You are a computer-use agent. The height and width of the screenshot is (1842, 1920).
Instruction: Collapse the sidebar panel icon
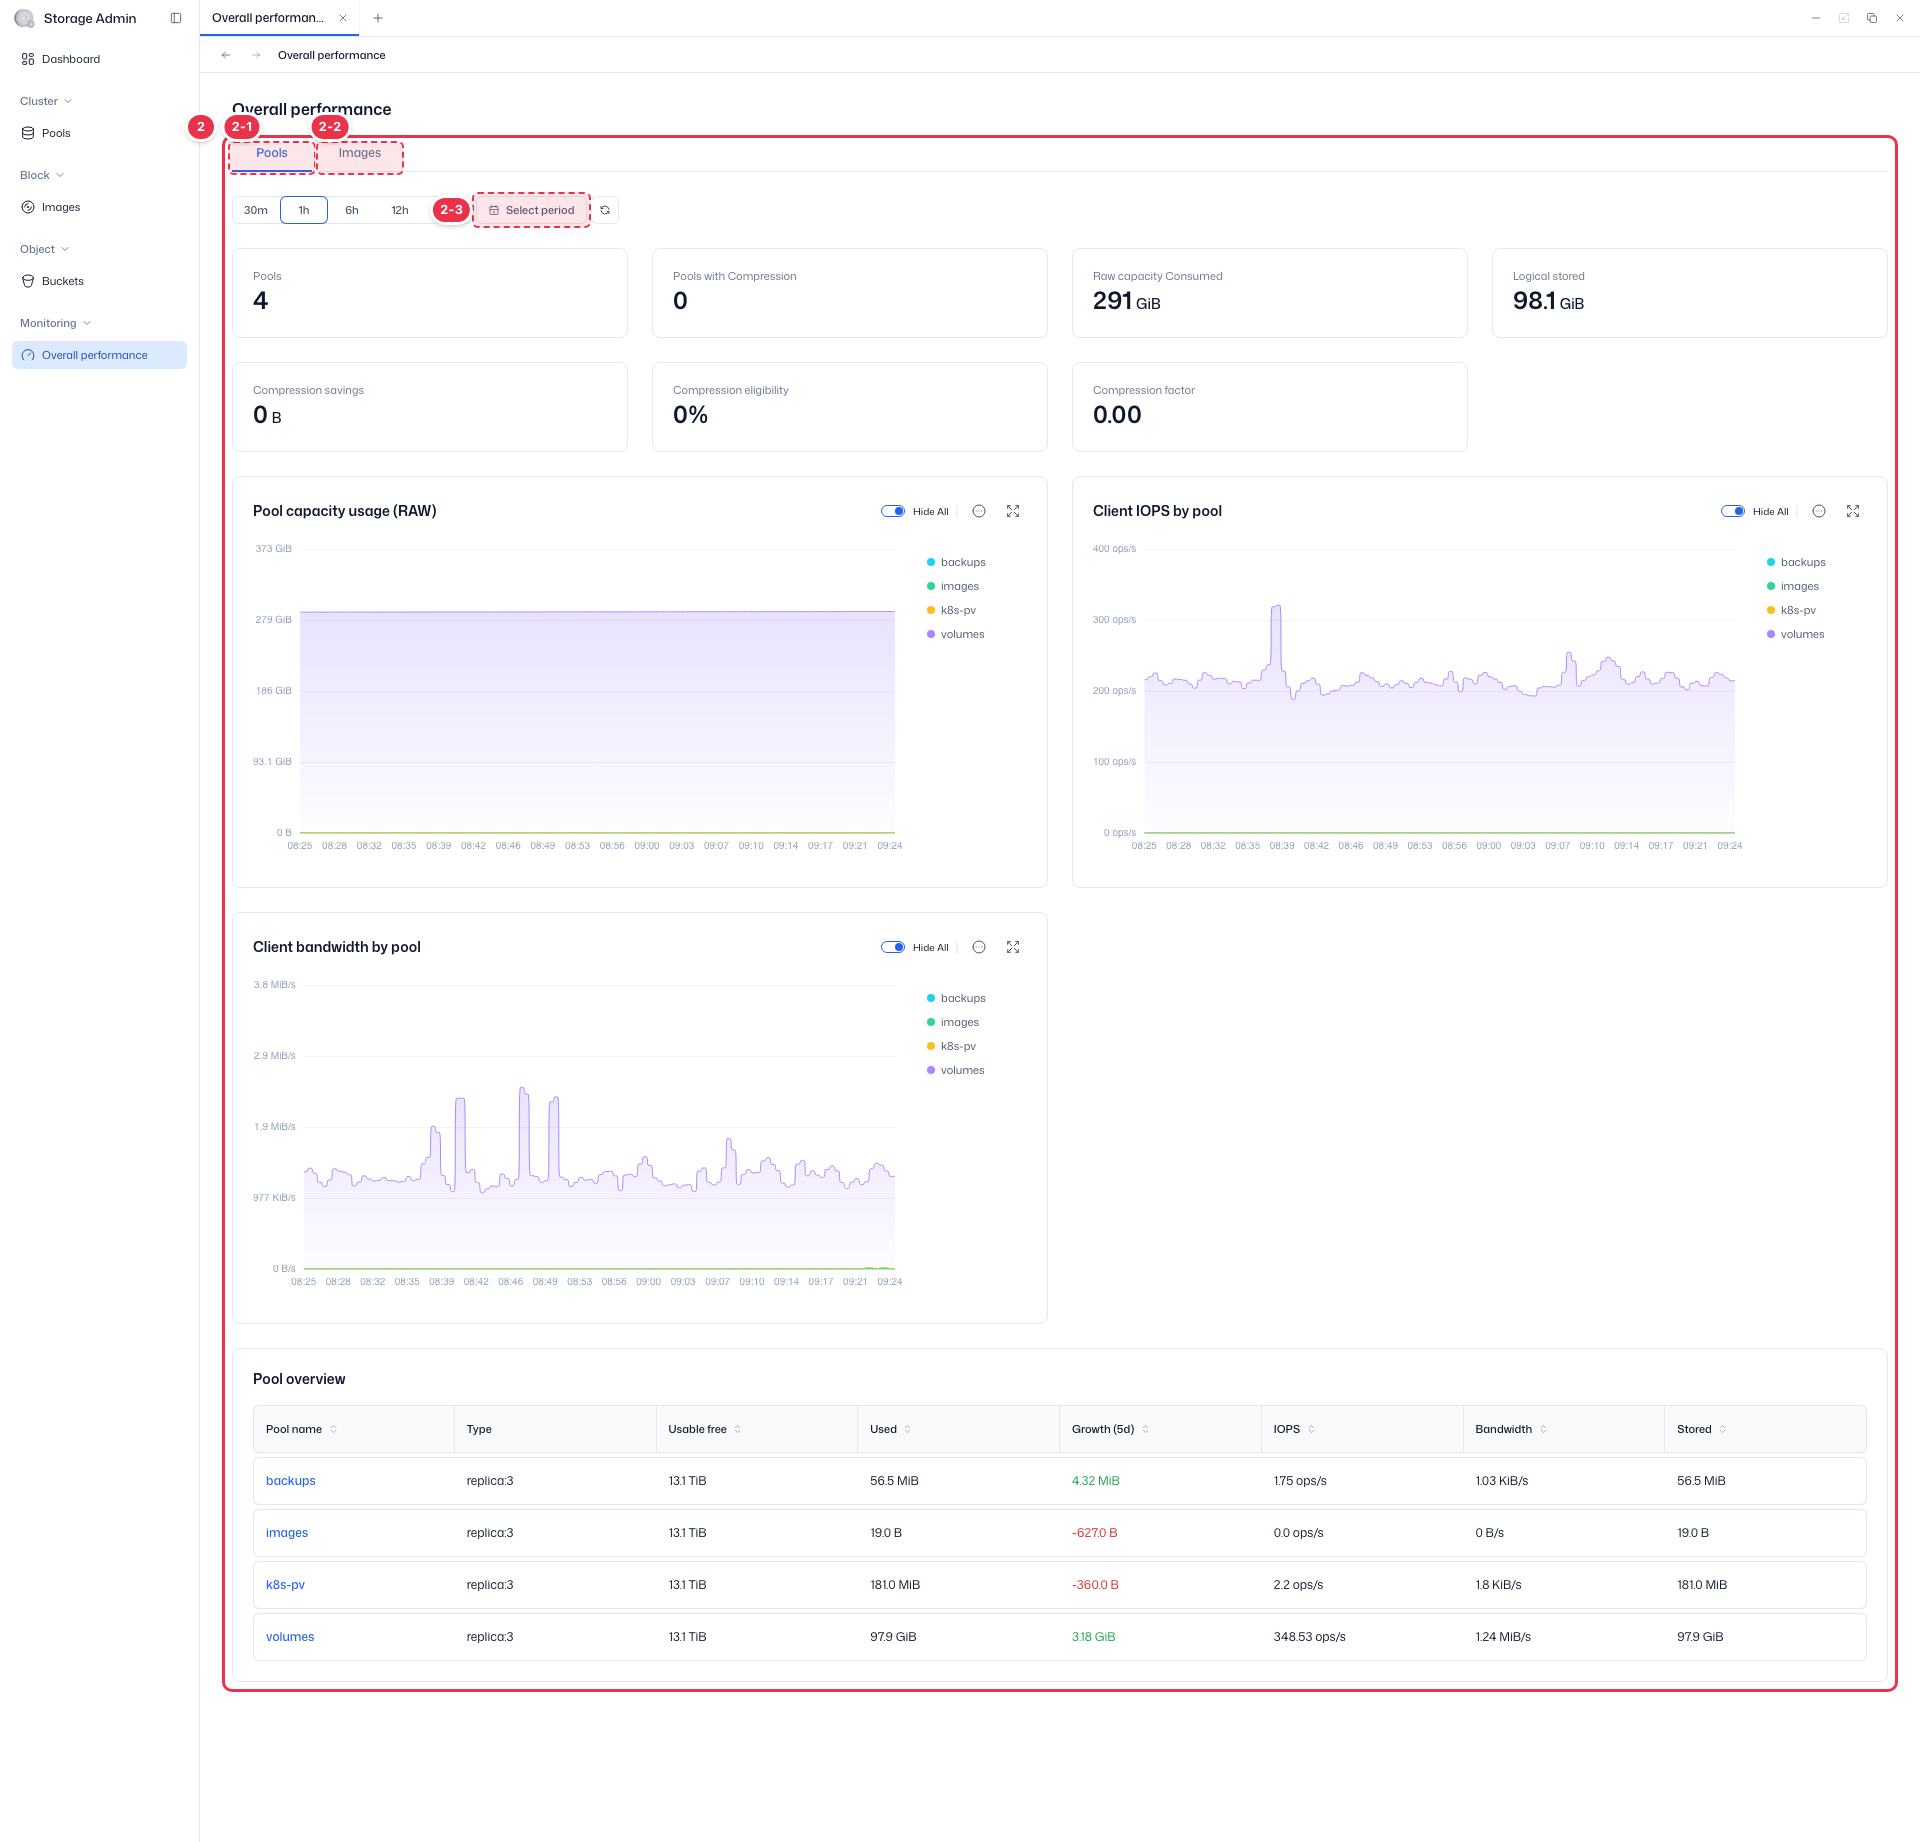[176, 18]
